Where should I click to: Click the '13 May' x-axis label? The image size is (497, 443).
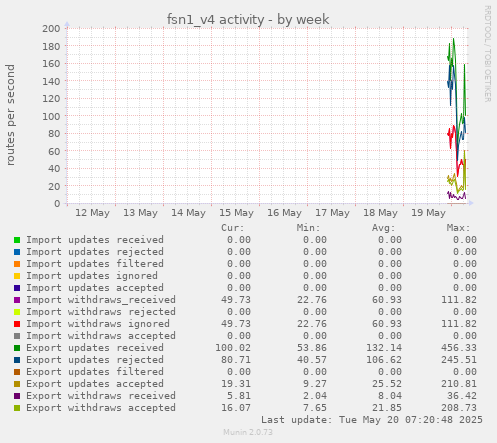[140, 213]
